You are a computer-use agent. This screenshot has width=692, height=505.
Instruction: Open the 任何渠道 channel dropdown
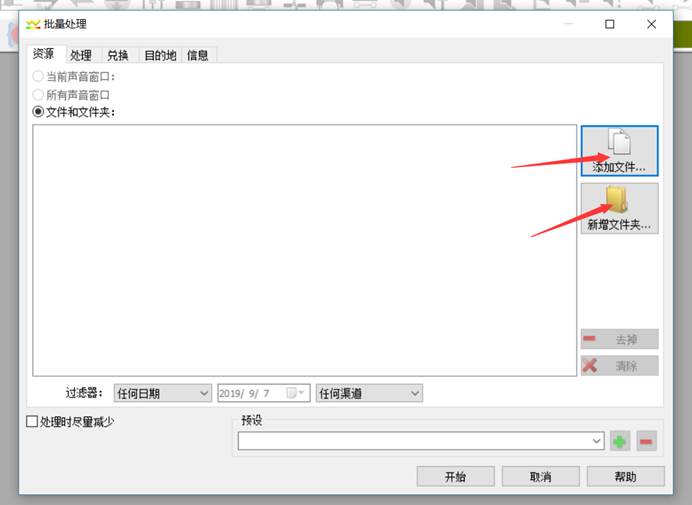click(369, 393)
